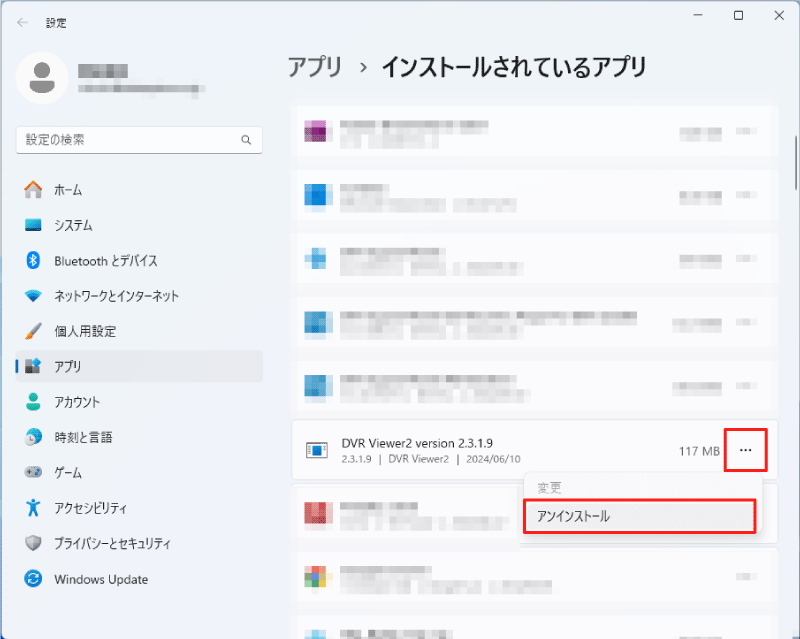Click the ゲーム controller icon
This screenshot has width=800, height=639.
34,472
